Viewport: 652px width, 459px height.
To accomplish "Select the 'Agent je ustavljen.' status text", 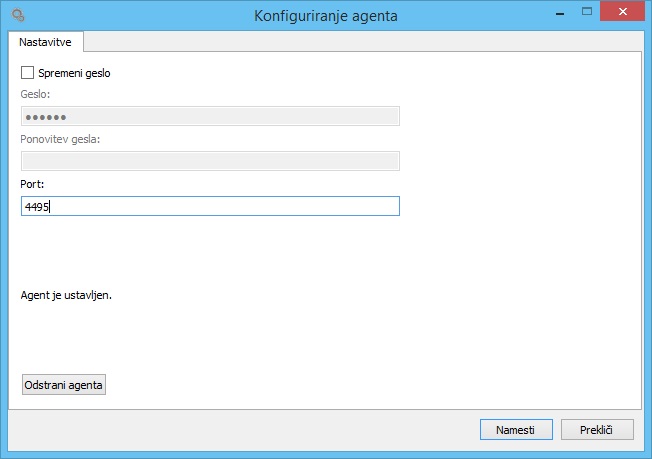I will tap(66, 295).
